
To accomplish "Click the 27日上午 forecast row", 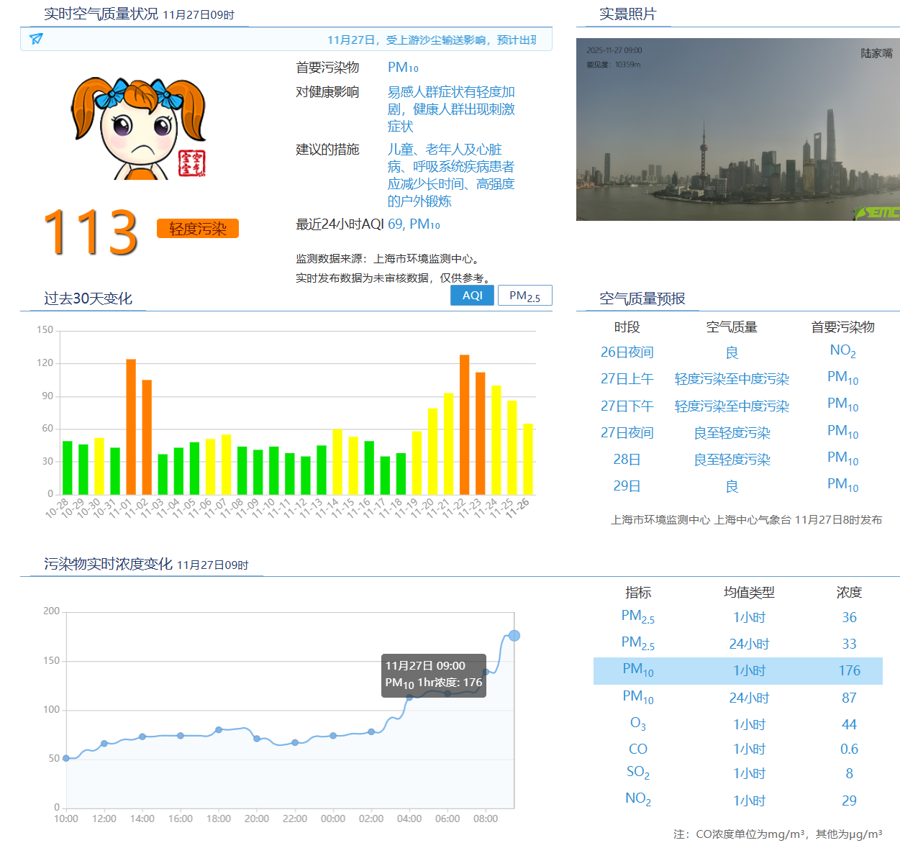I will click(x=737, y=379).
